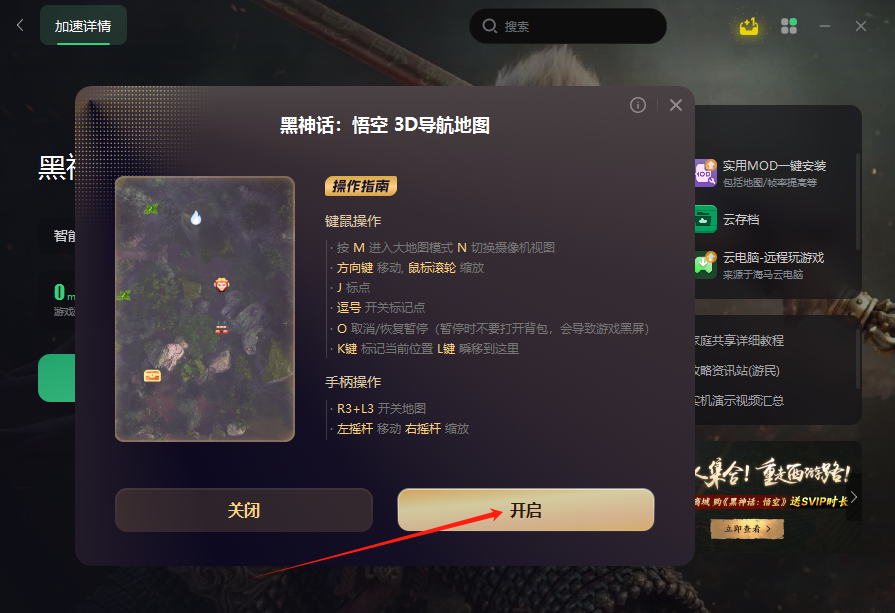Click the navigation map preview thumbnail

(x=205, y=309)
